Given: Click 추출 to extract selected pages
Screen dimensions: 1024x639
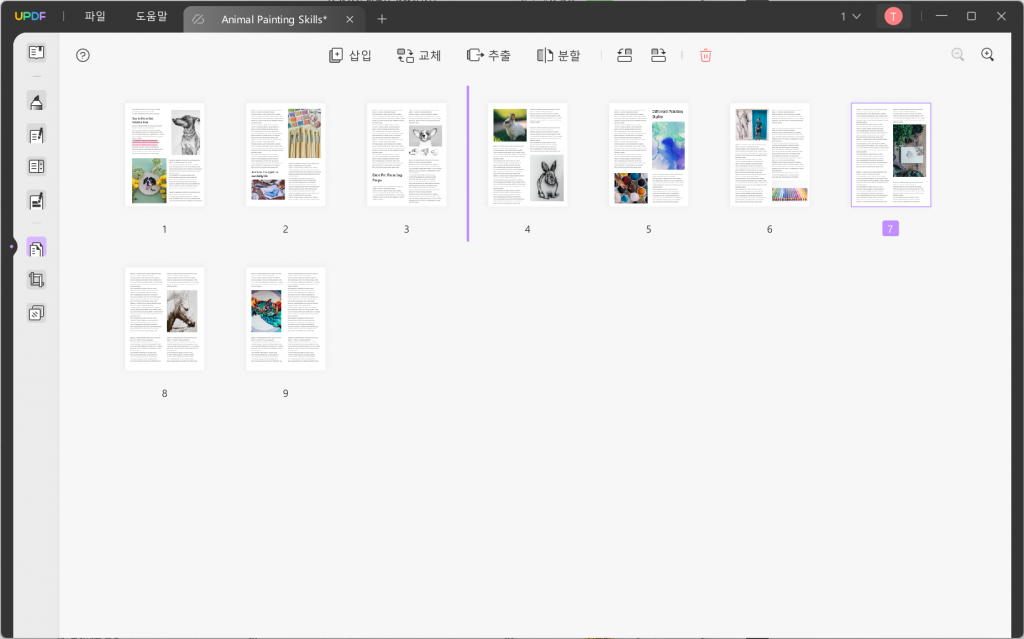Looking at the screenshot, I should pos(489,55).
